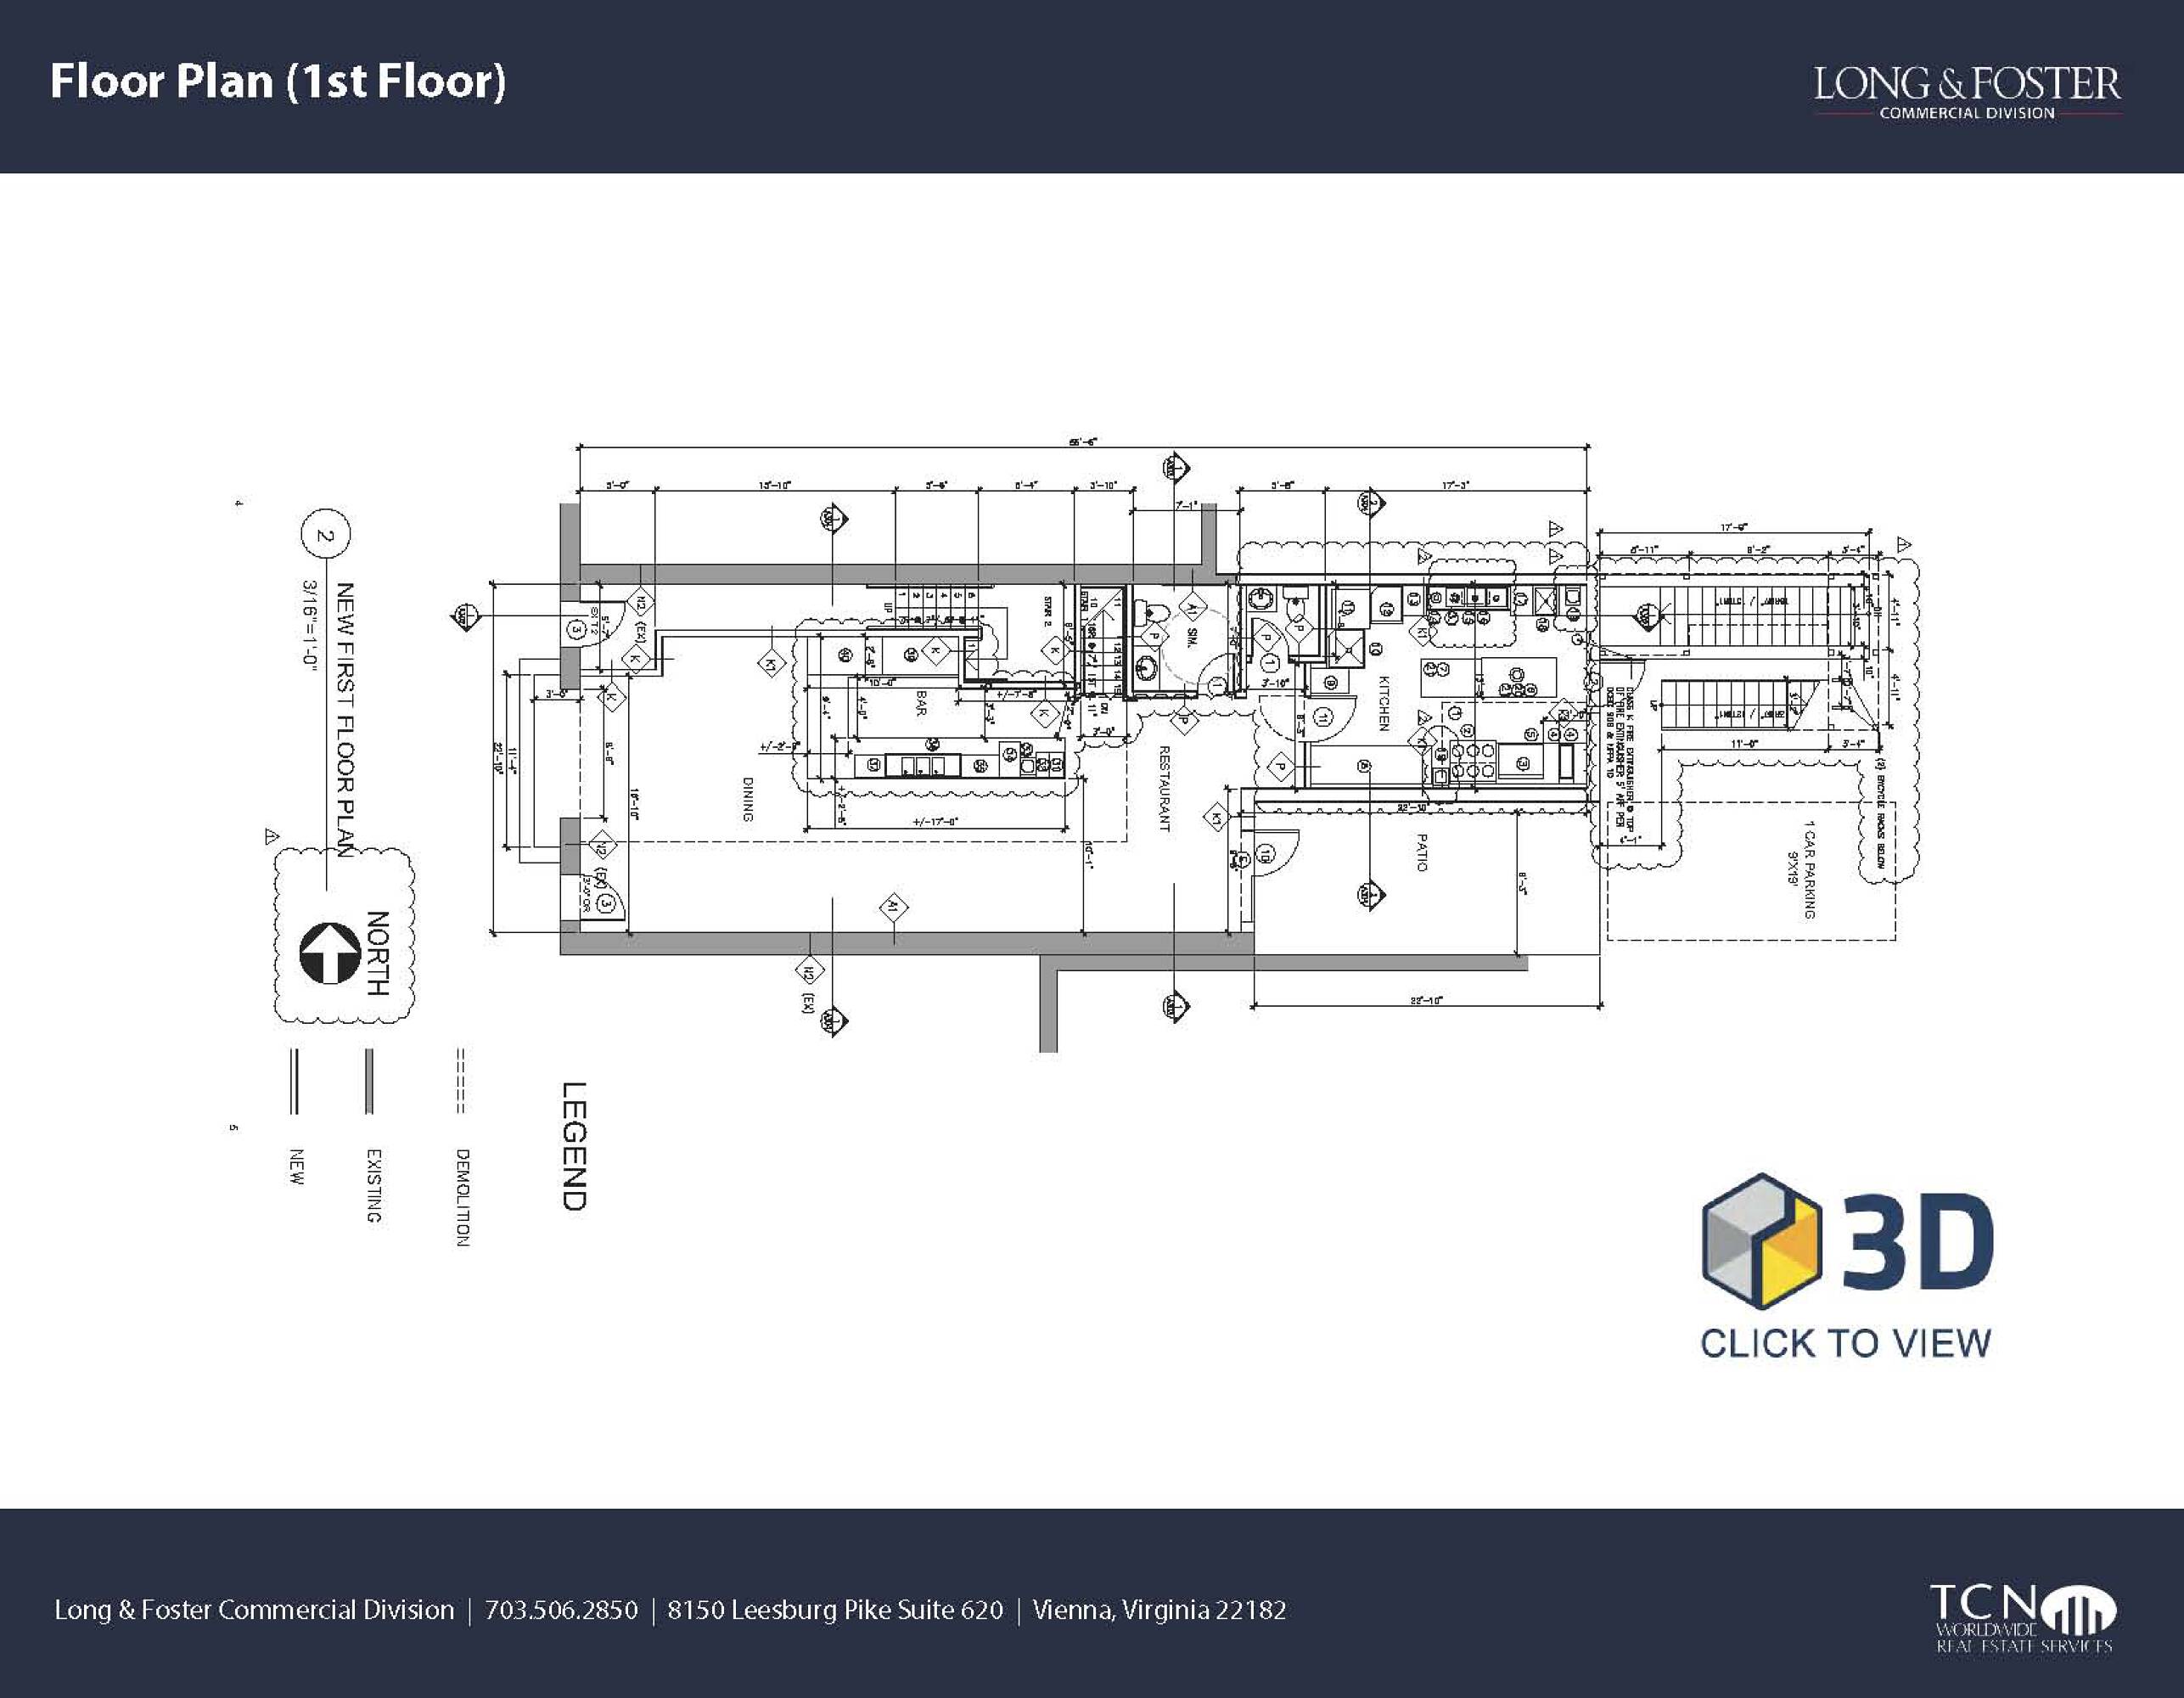2184x1698 pixels.
Task: Click the large 3D text
Action: click(x=1918, y=1243)
